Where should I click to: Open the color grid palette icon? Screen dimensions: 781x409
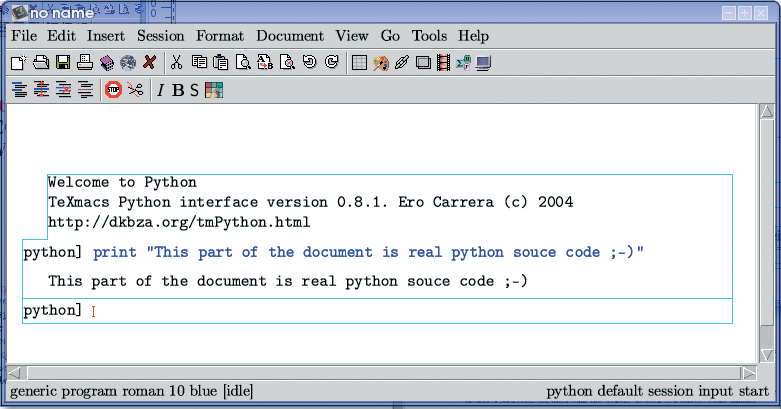[214, 90]
